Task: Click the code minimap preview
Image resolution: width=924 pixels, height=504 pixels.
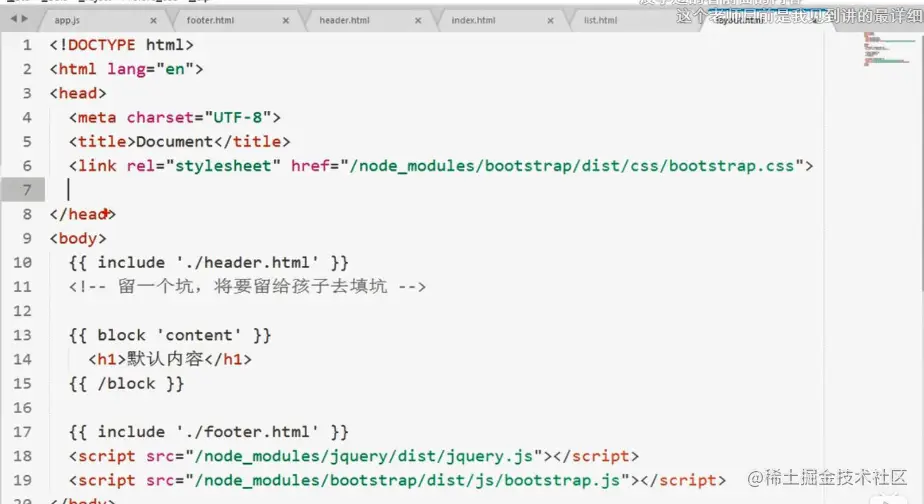Action: click(889, 49)
